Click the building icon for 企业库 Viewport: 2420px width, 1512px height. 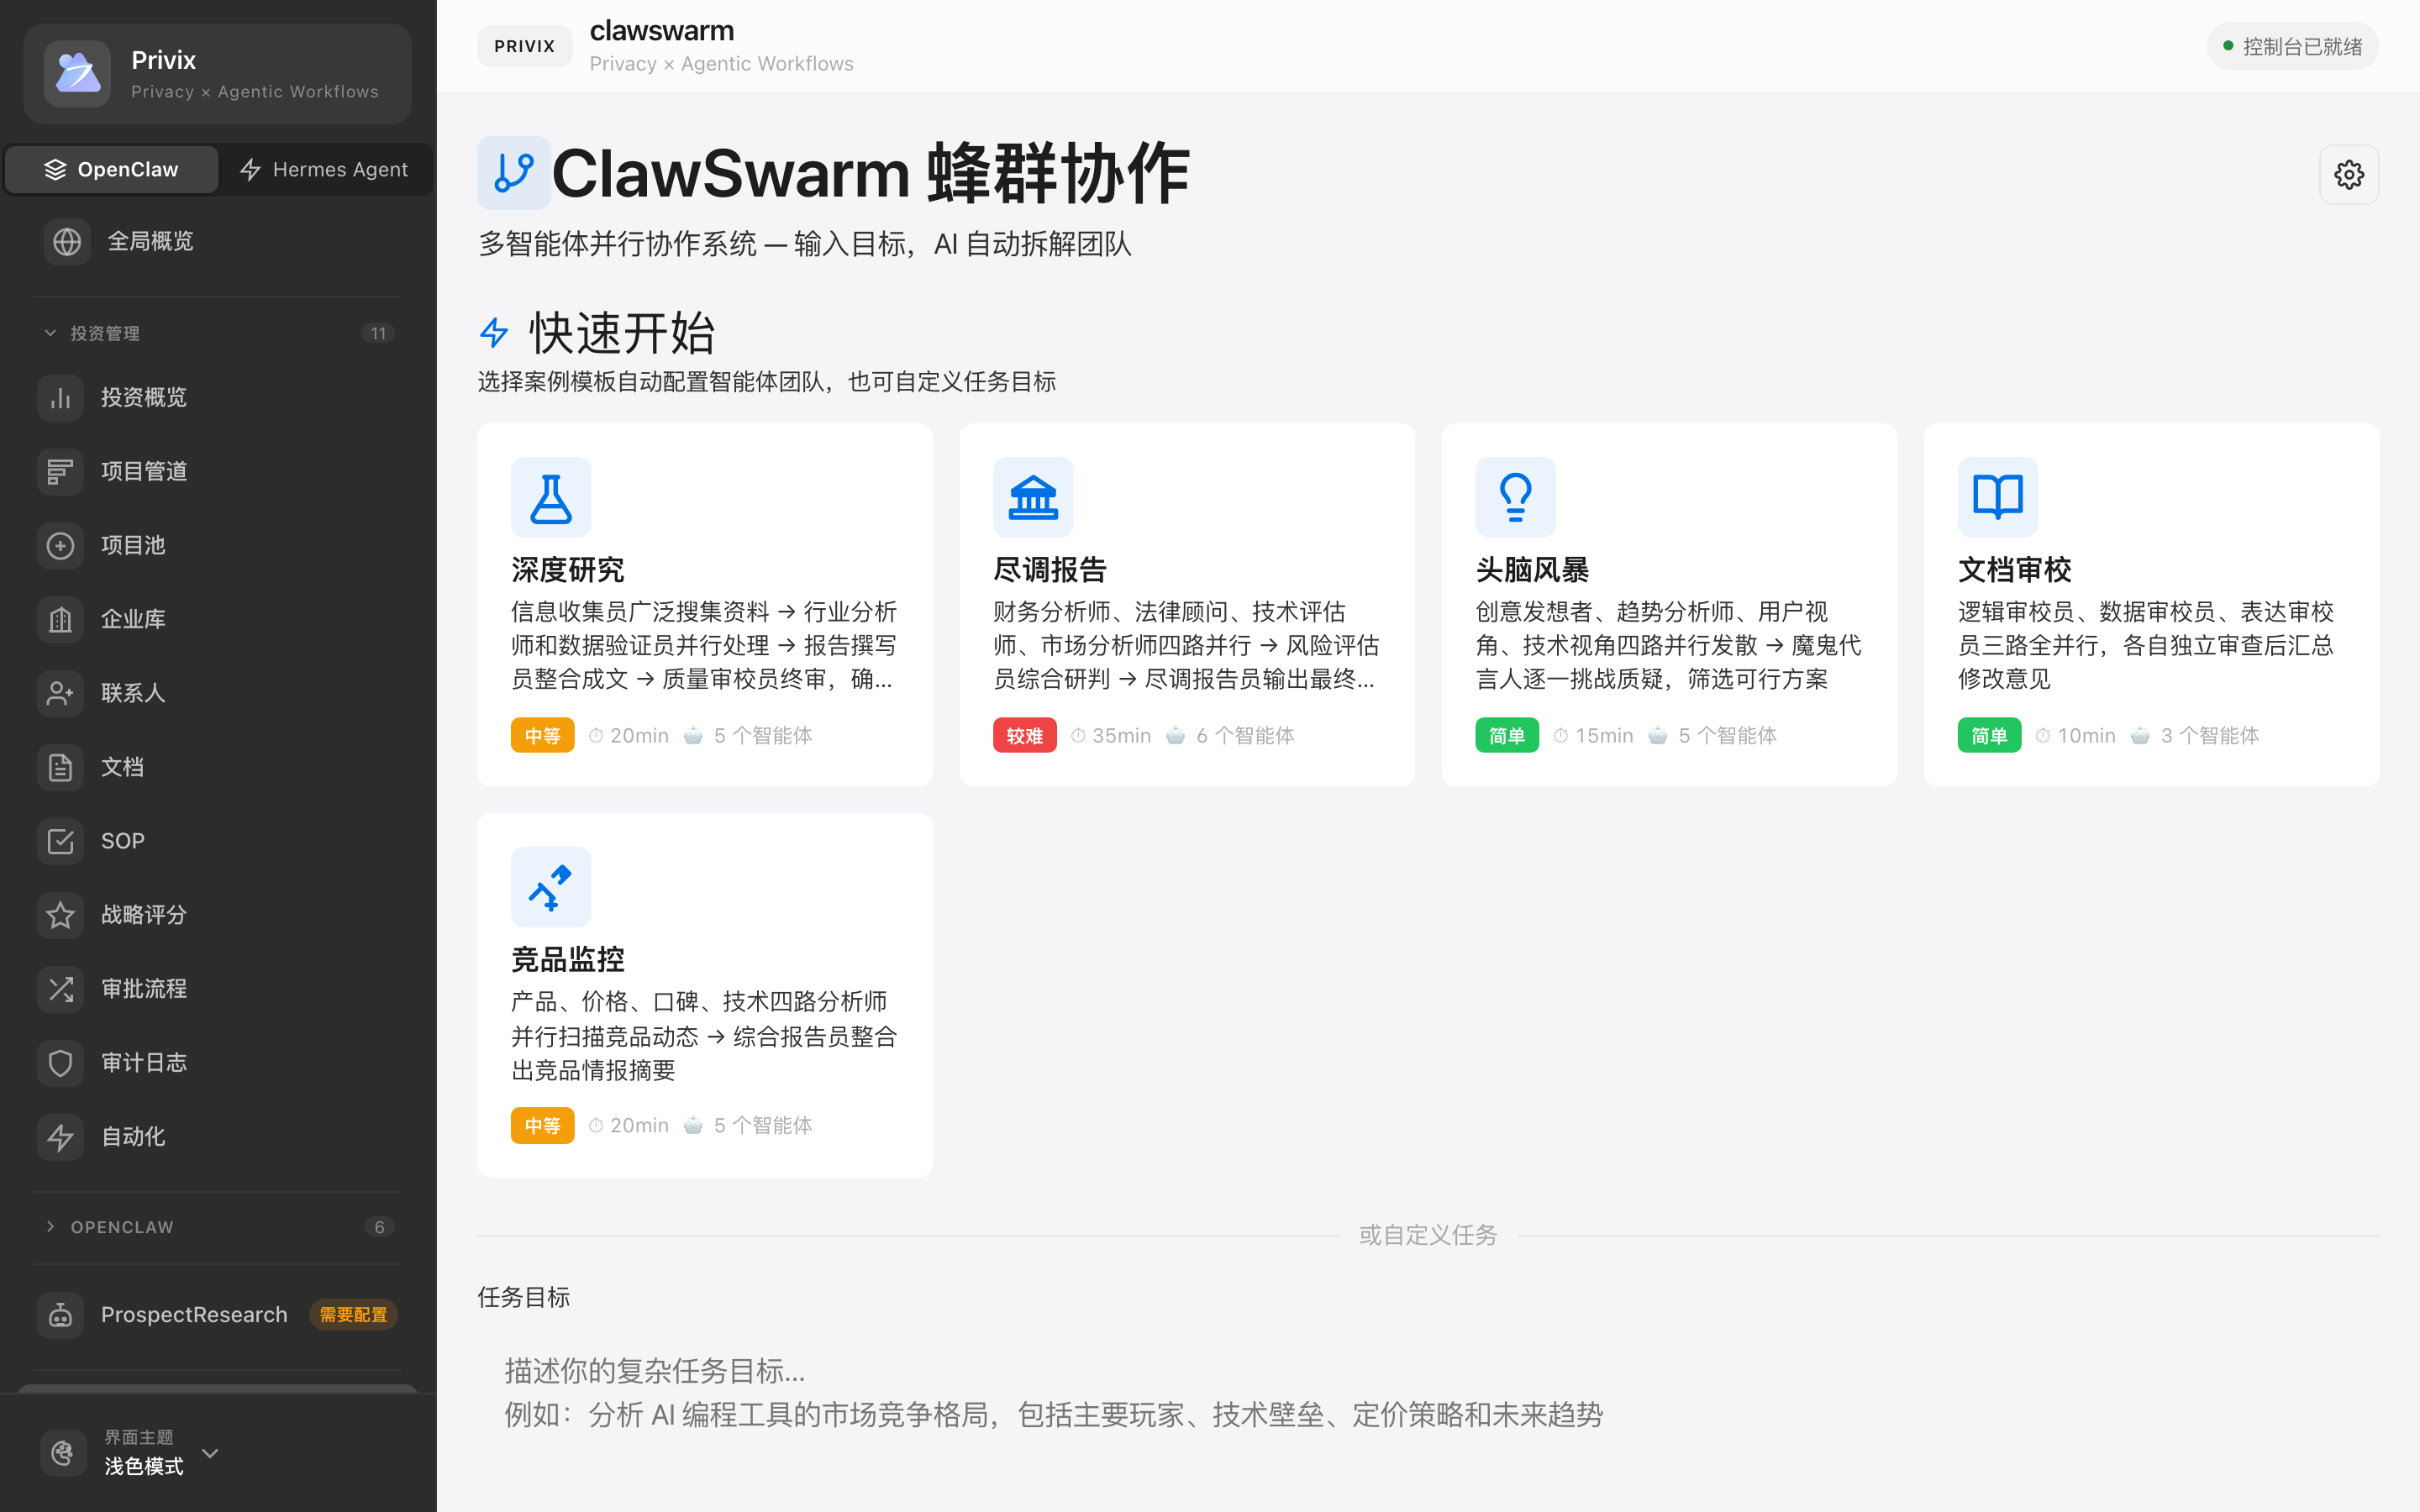pyautogui.click(x=60, y=619)
